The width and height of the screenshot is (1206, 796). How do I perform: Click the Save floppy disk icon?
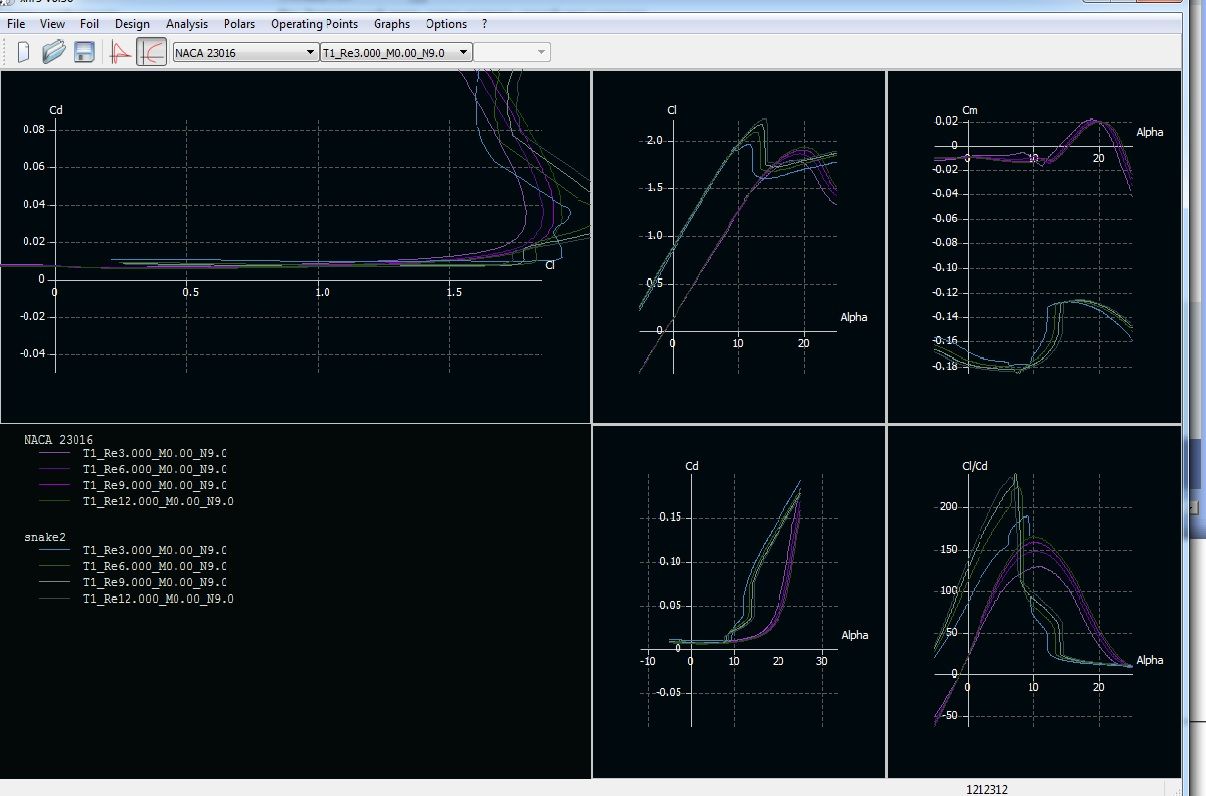tap(84, 52)
